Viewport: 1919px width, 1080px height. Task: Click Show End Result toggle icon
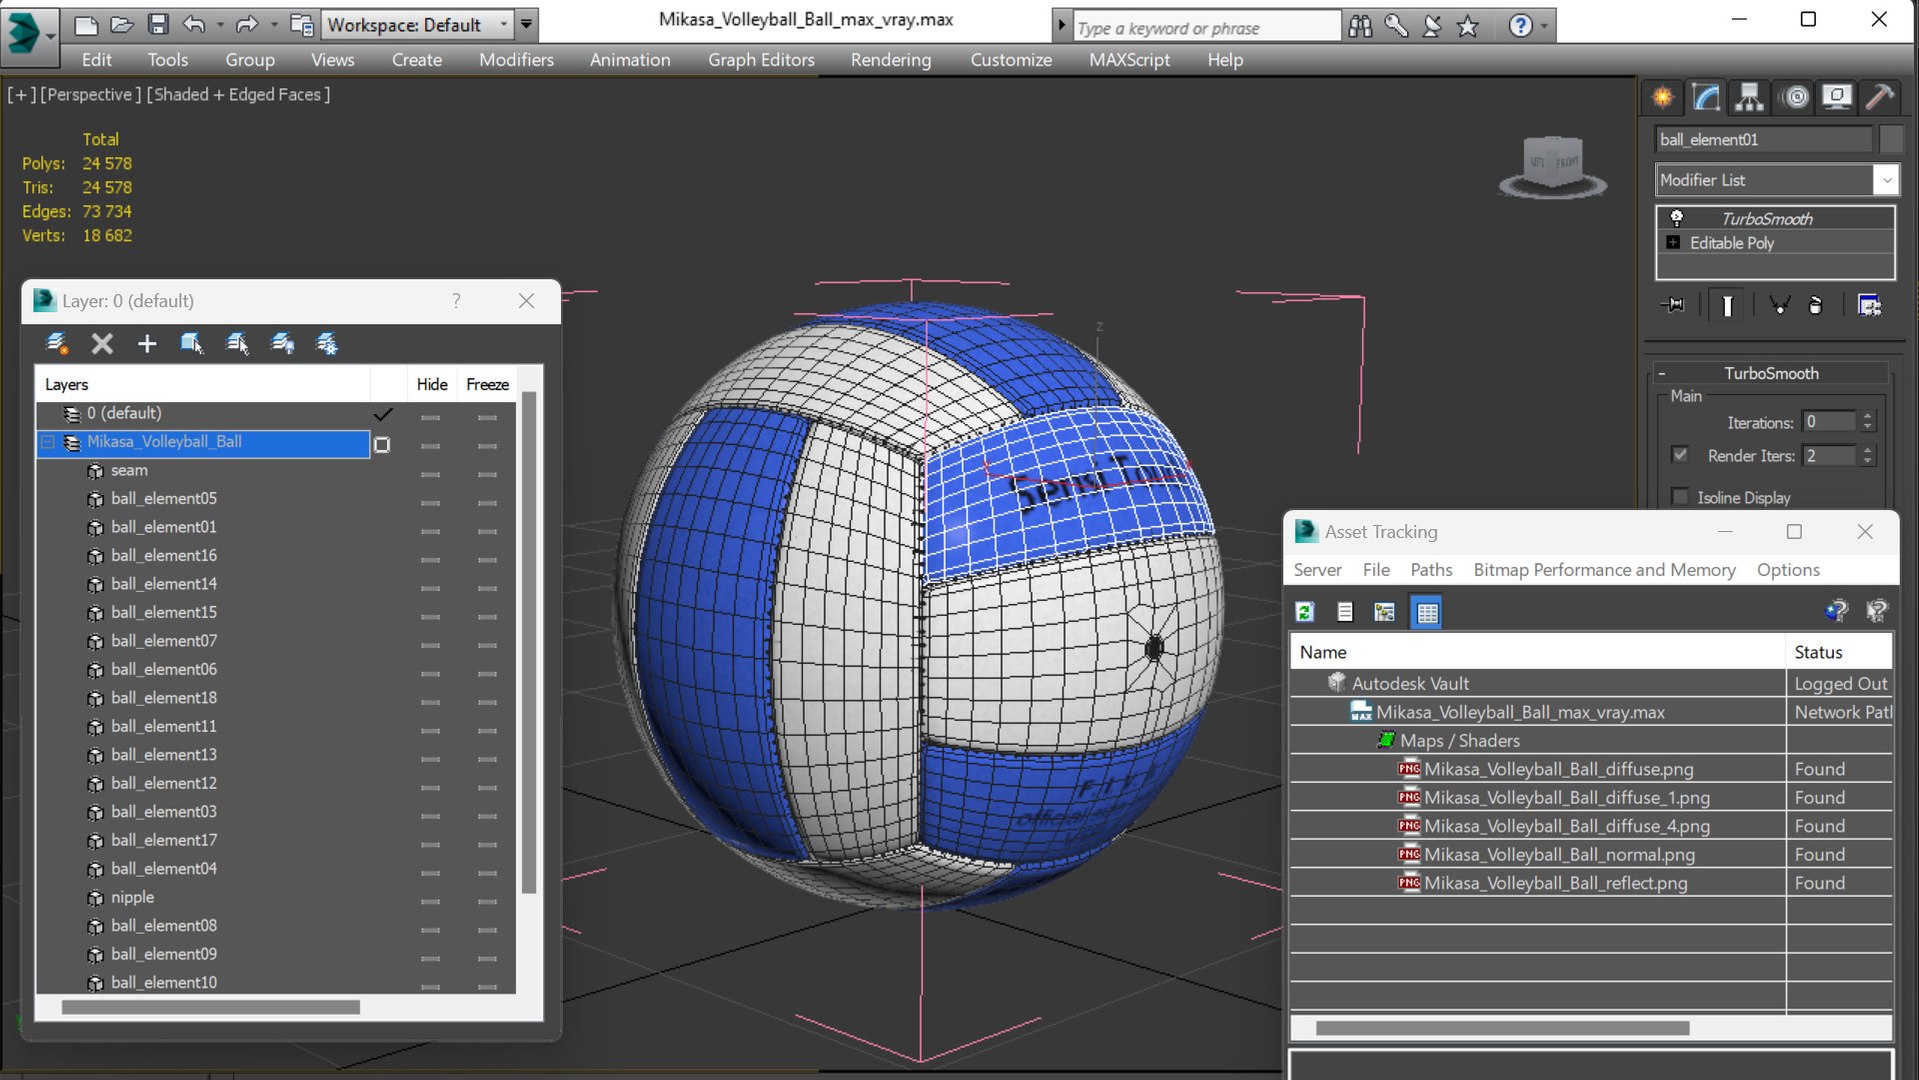[1727, 305]
